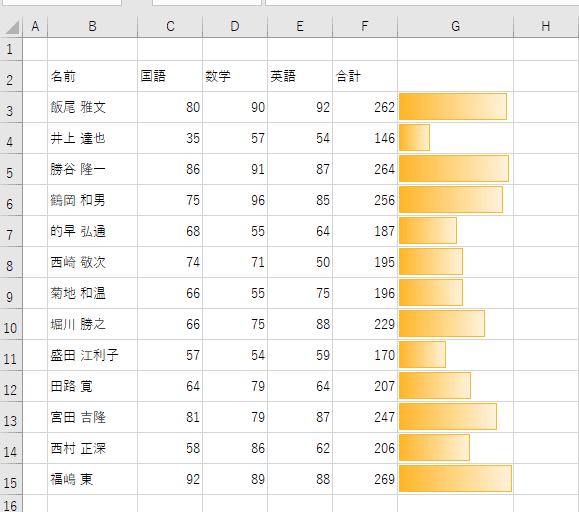The image size is (579, 512).
Task: Select 国語 score 35 for 井上 達也
Action: [170, 138]
